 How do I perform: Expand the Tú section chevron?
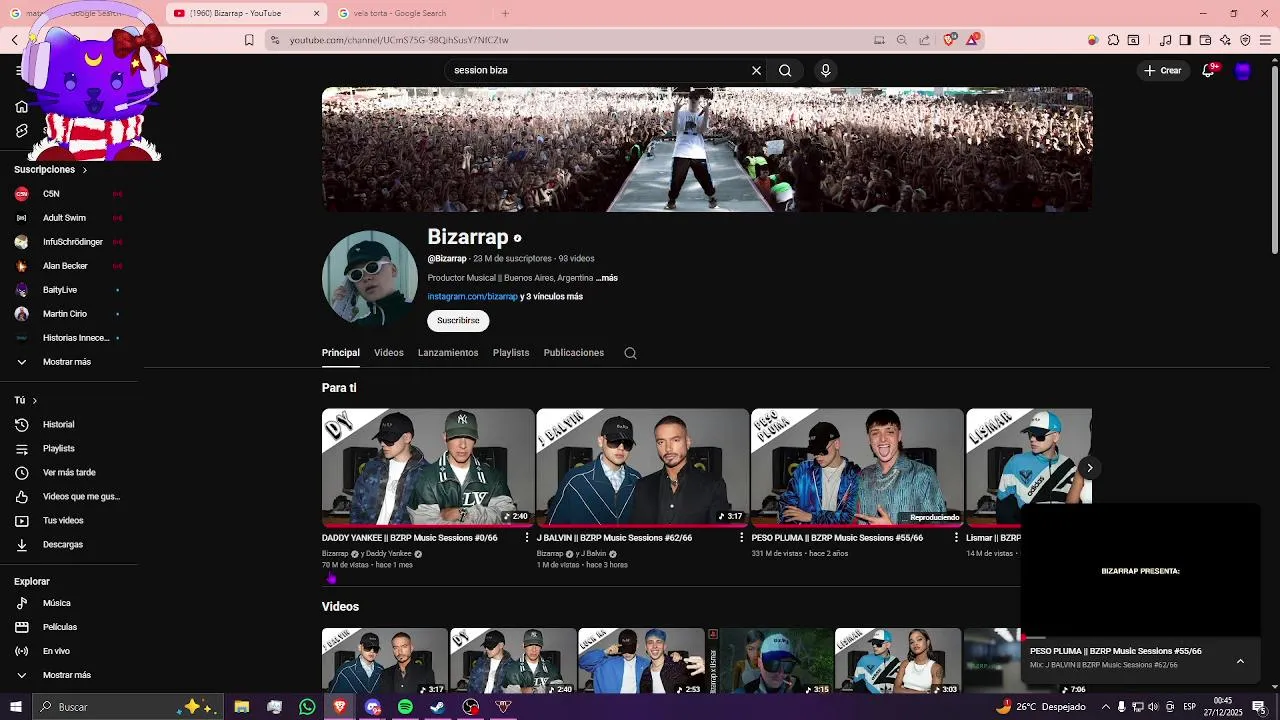tap(35, 400)
